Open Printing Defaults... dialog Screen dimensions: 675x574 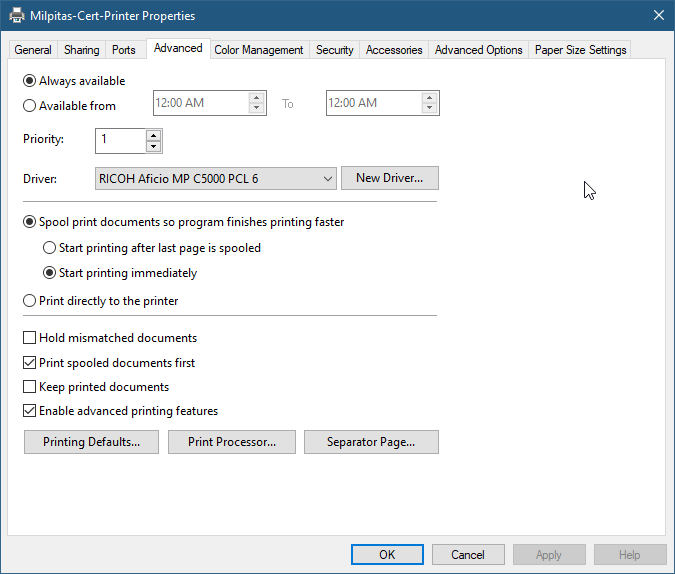[91, 442]
